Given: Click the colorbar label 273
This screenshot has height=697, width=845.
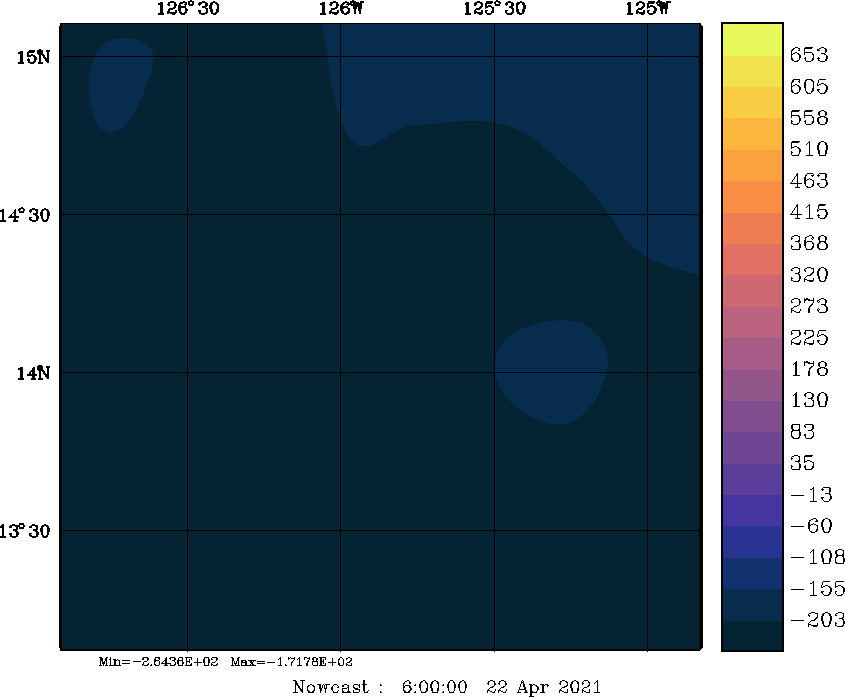Looking at the screenshot, I should point(809,306).
